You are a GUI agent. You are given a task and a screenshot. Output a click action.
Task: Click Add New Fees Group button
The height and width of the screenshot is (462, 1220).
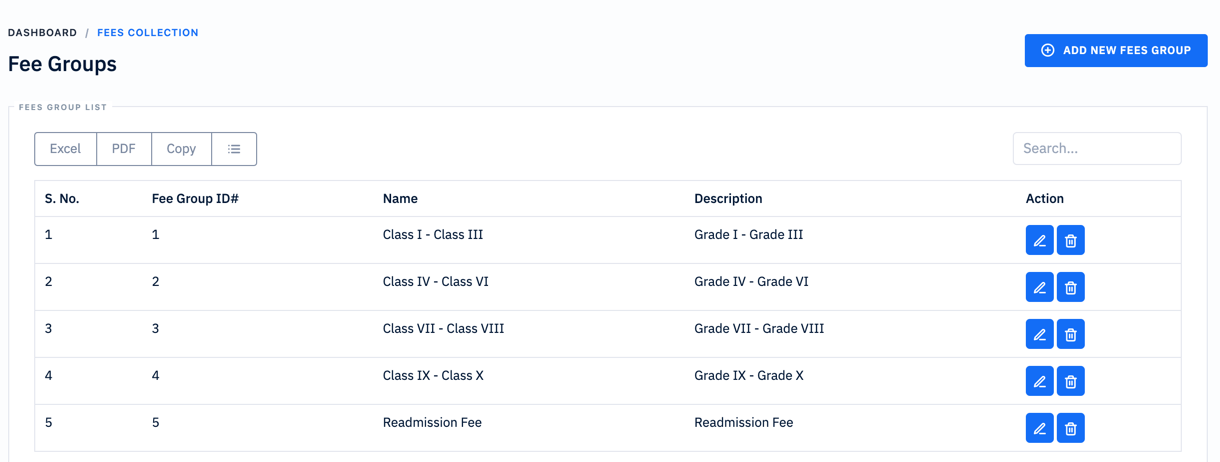click(1116, 50)
